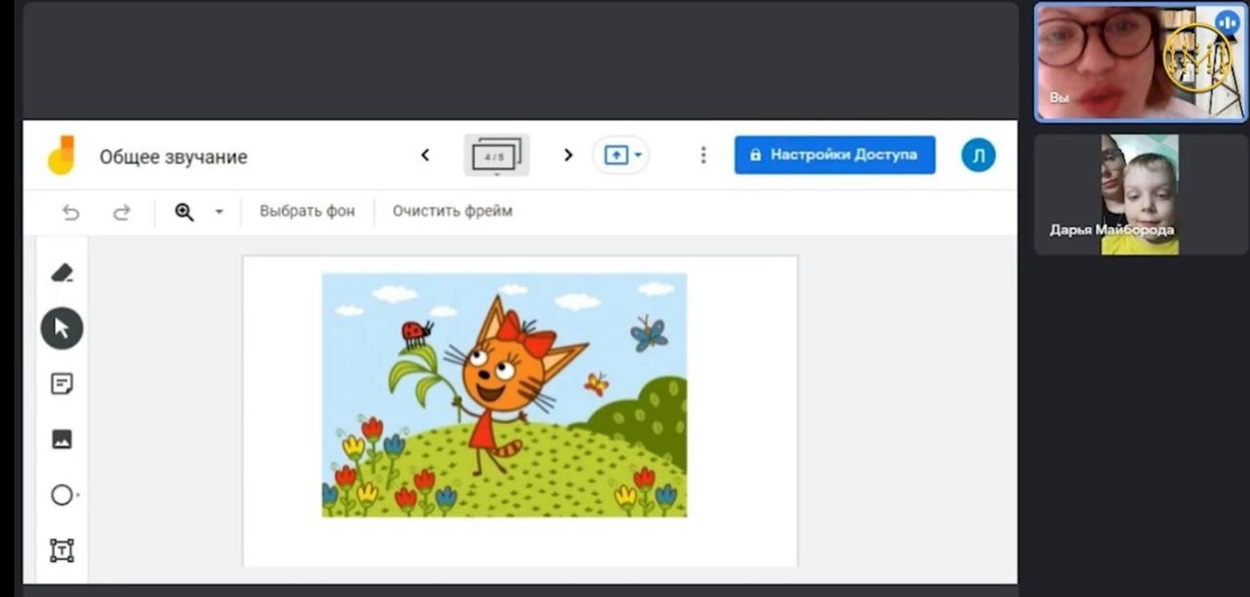This screenshot has width=1250, height=597.
Task: Open the account avatar 'Л'
Action: (x=978, y=155)
